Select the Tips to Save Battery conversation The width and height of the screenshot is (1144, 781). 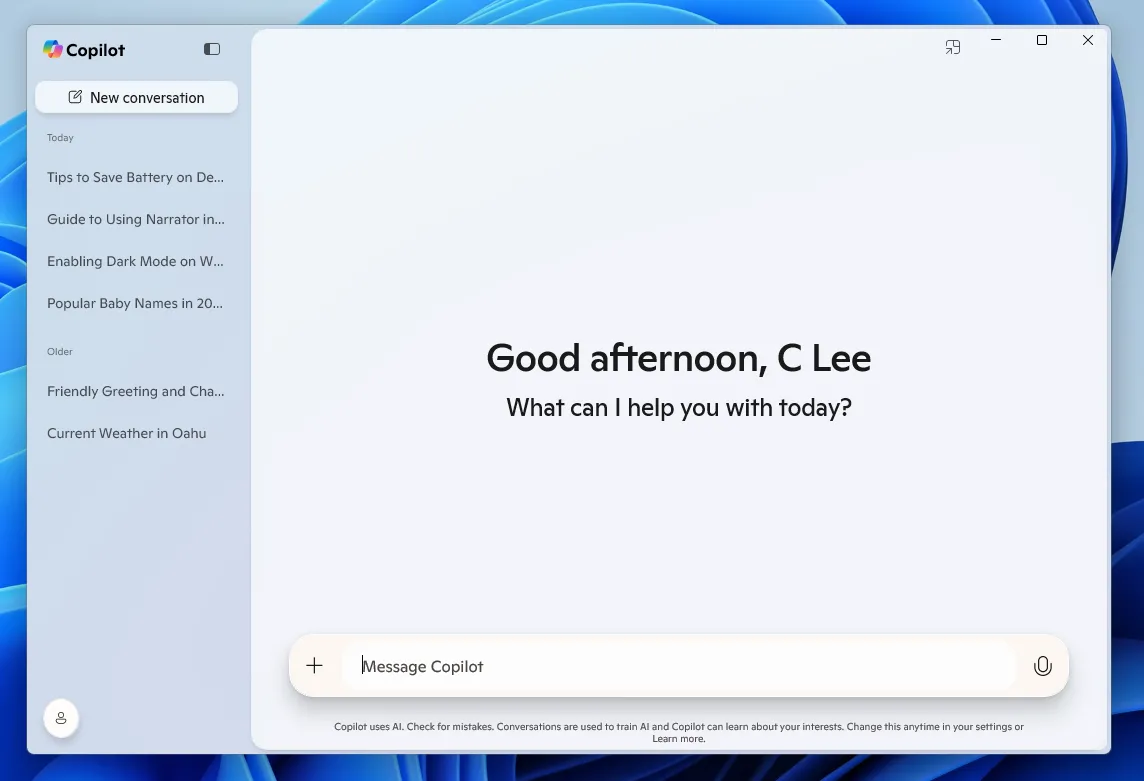coord(135,177)
